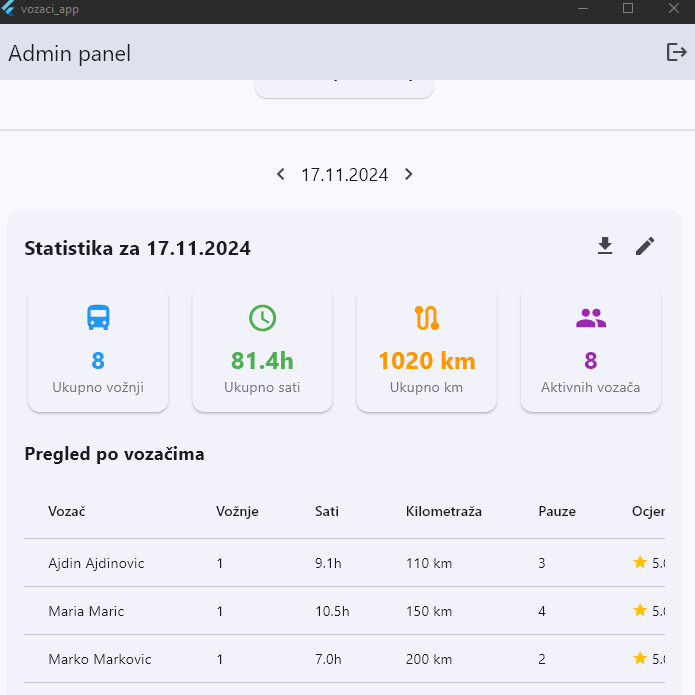Click the date 17.11.2024 between the arrows
This screenshot has width=695, height=695.
pos(344,175)
